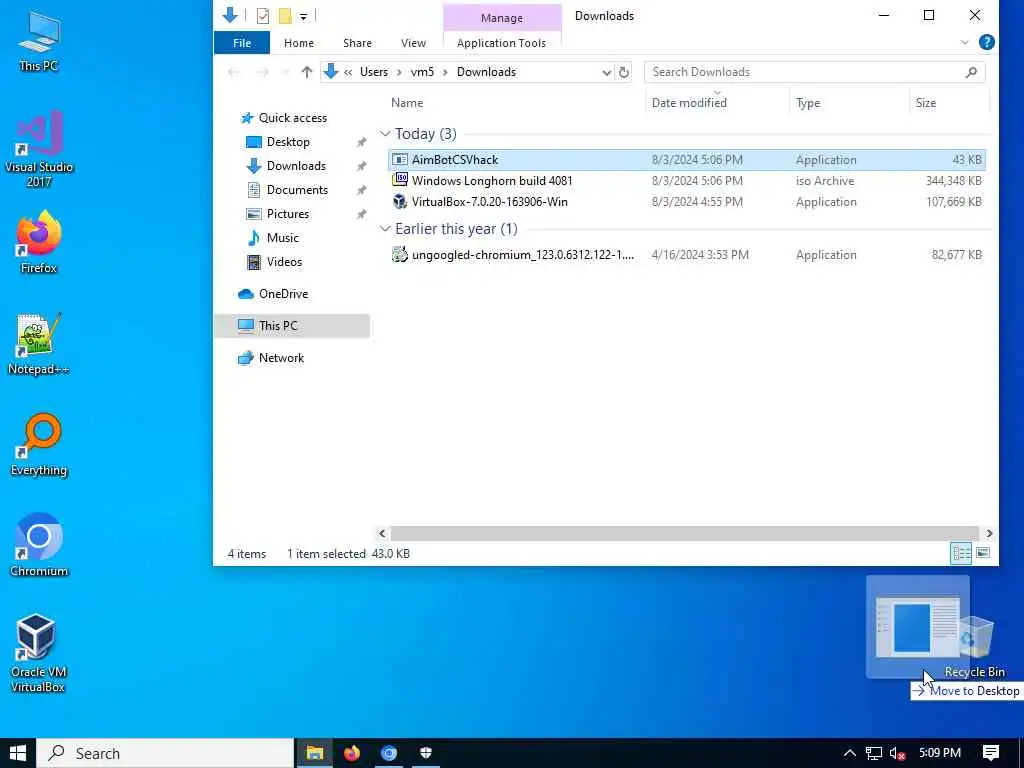Open File Explorer from taskbar

click(x=315, y=753)
